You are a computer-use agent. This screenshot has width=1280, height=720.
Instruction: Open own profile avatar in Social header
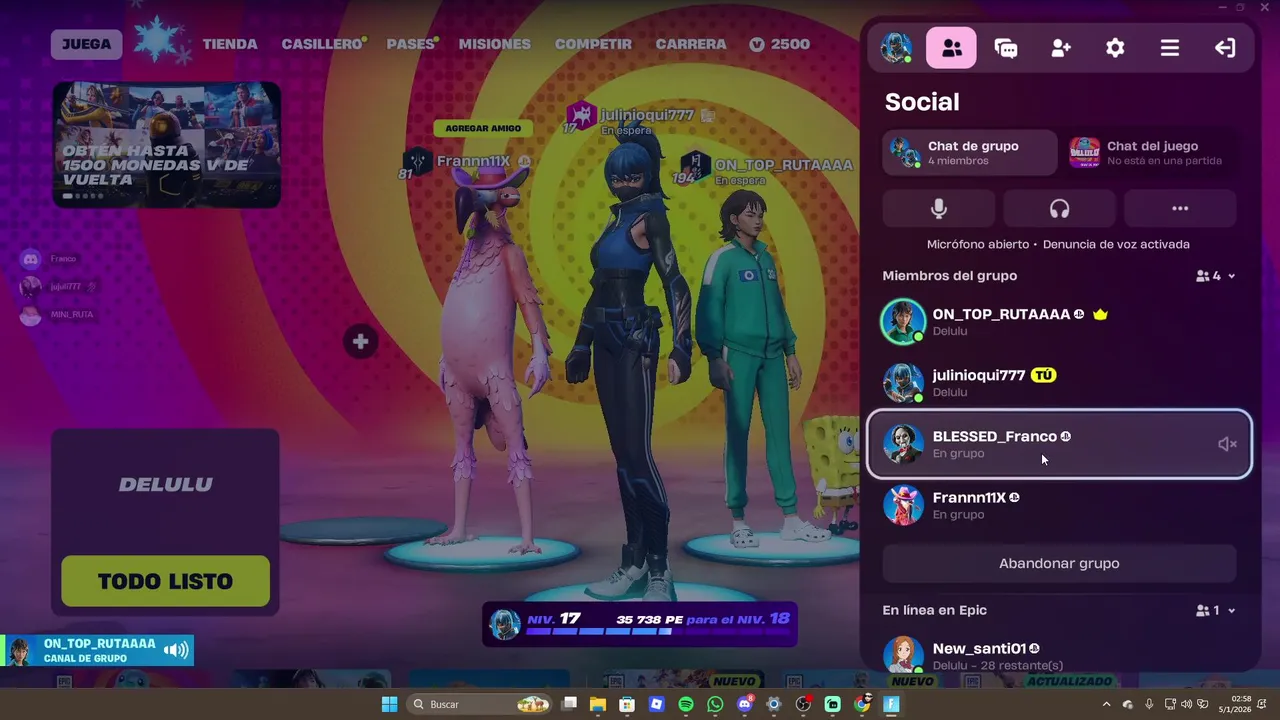click(896, 48)
